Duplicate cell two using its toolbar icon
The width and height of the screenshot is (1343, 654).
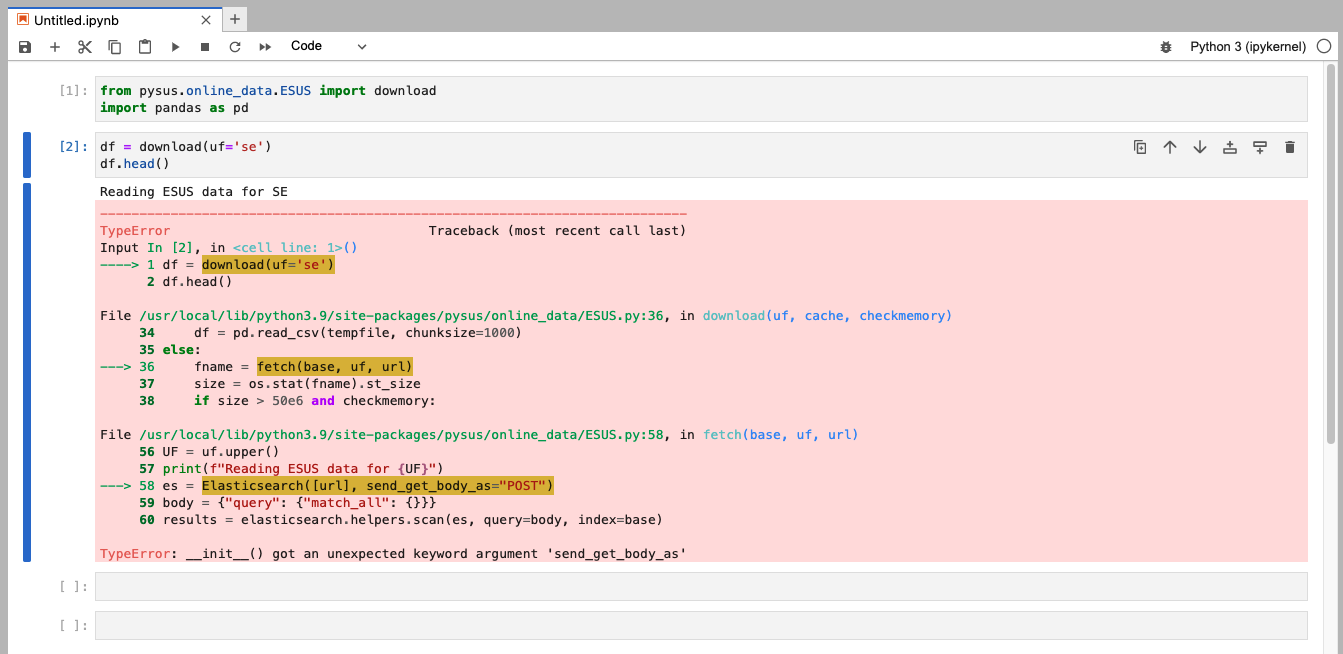coord(1139,146)
